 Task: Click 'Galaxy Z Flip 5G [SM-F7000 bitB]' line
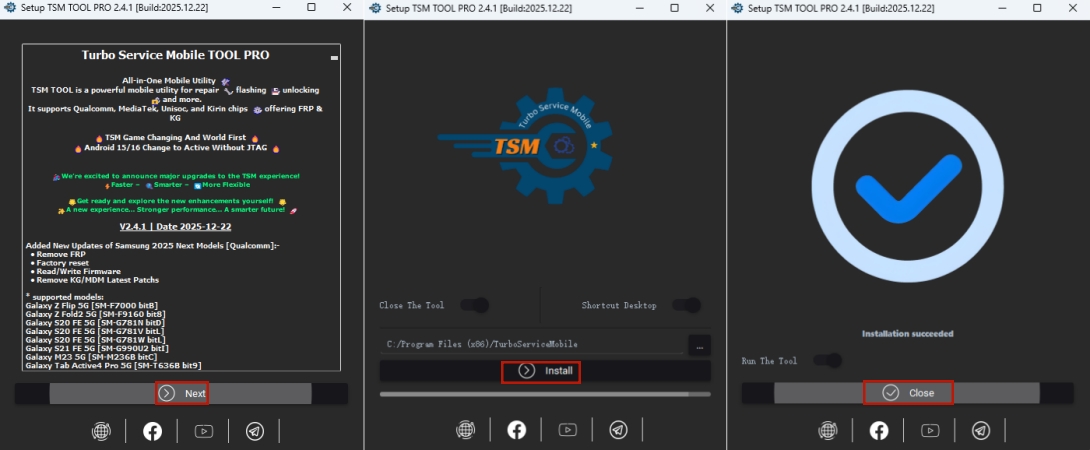(x=92, y=305)
